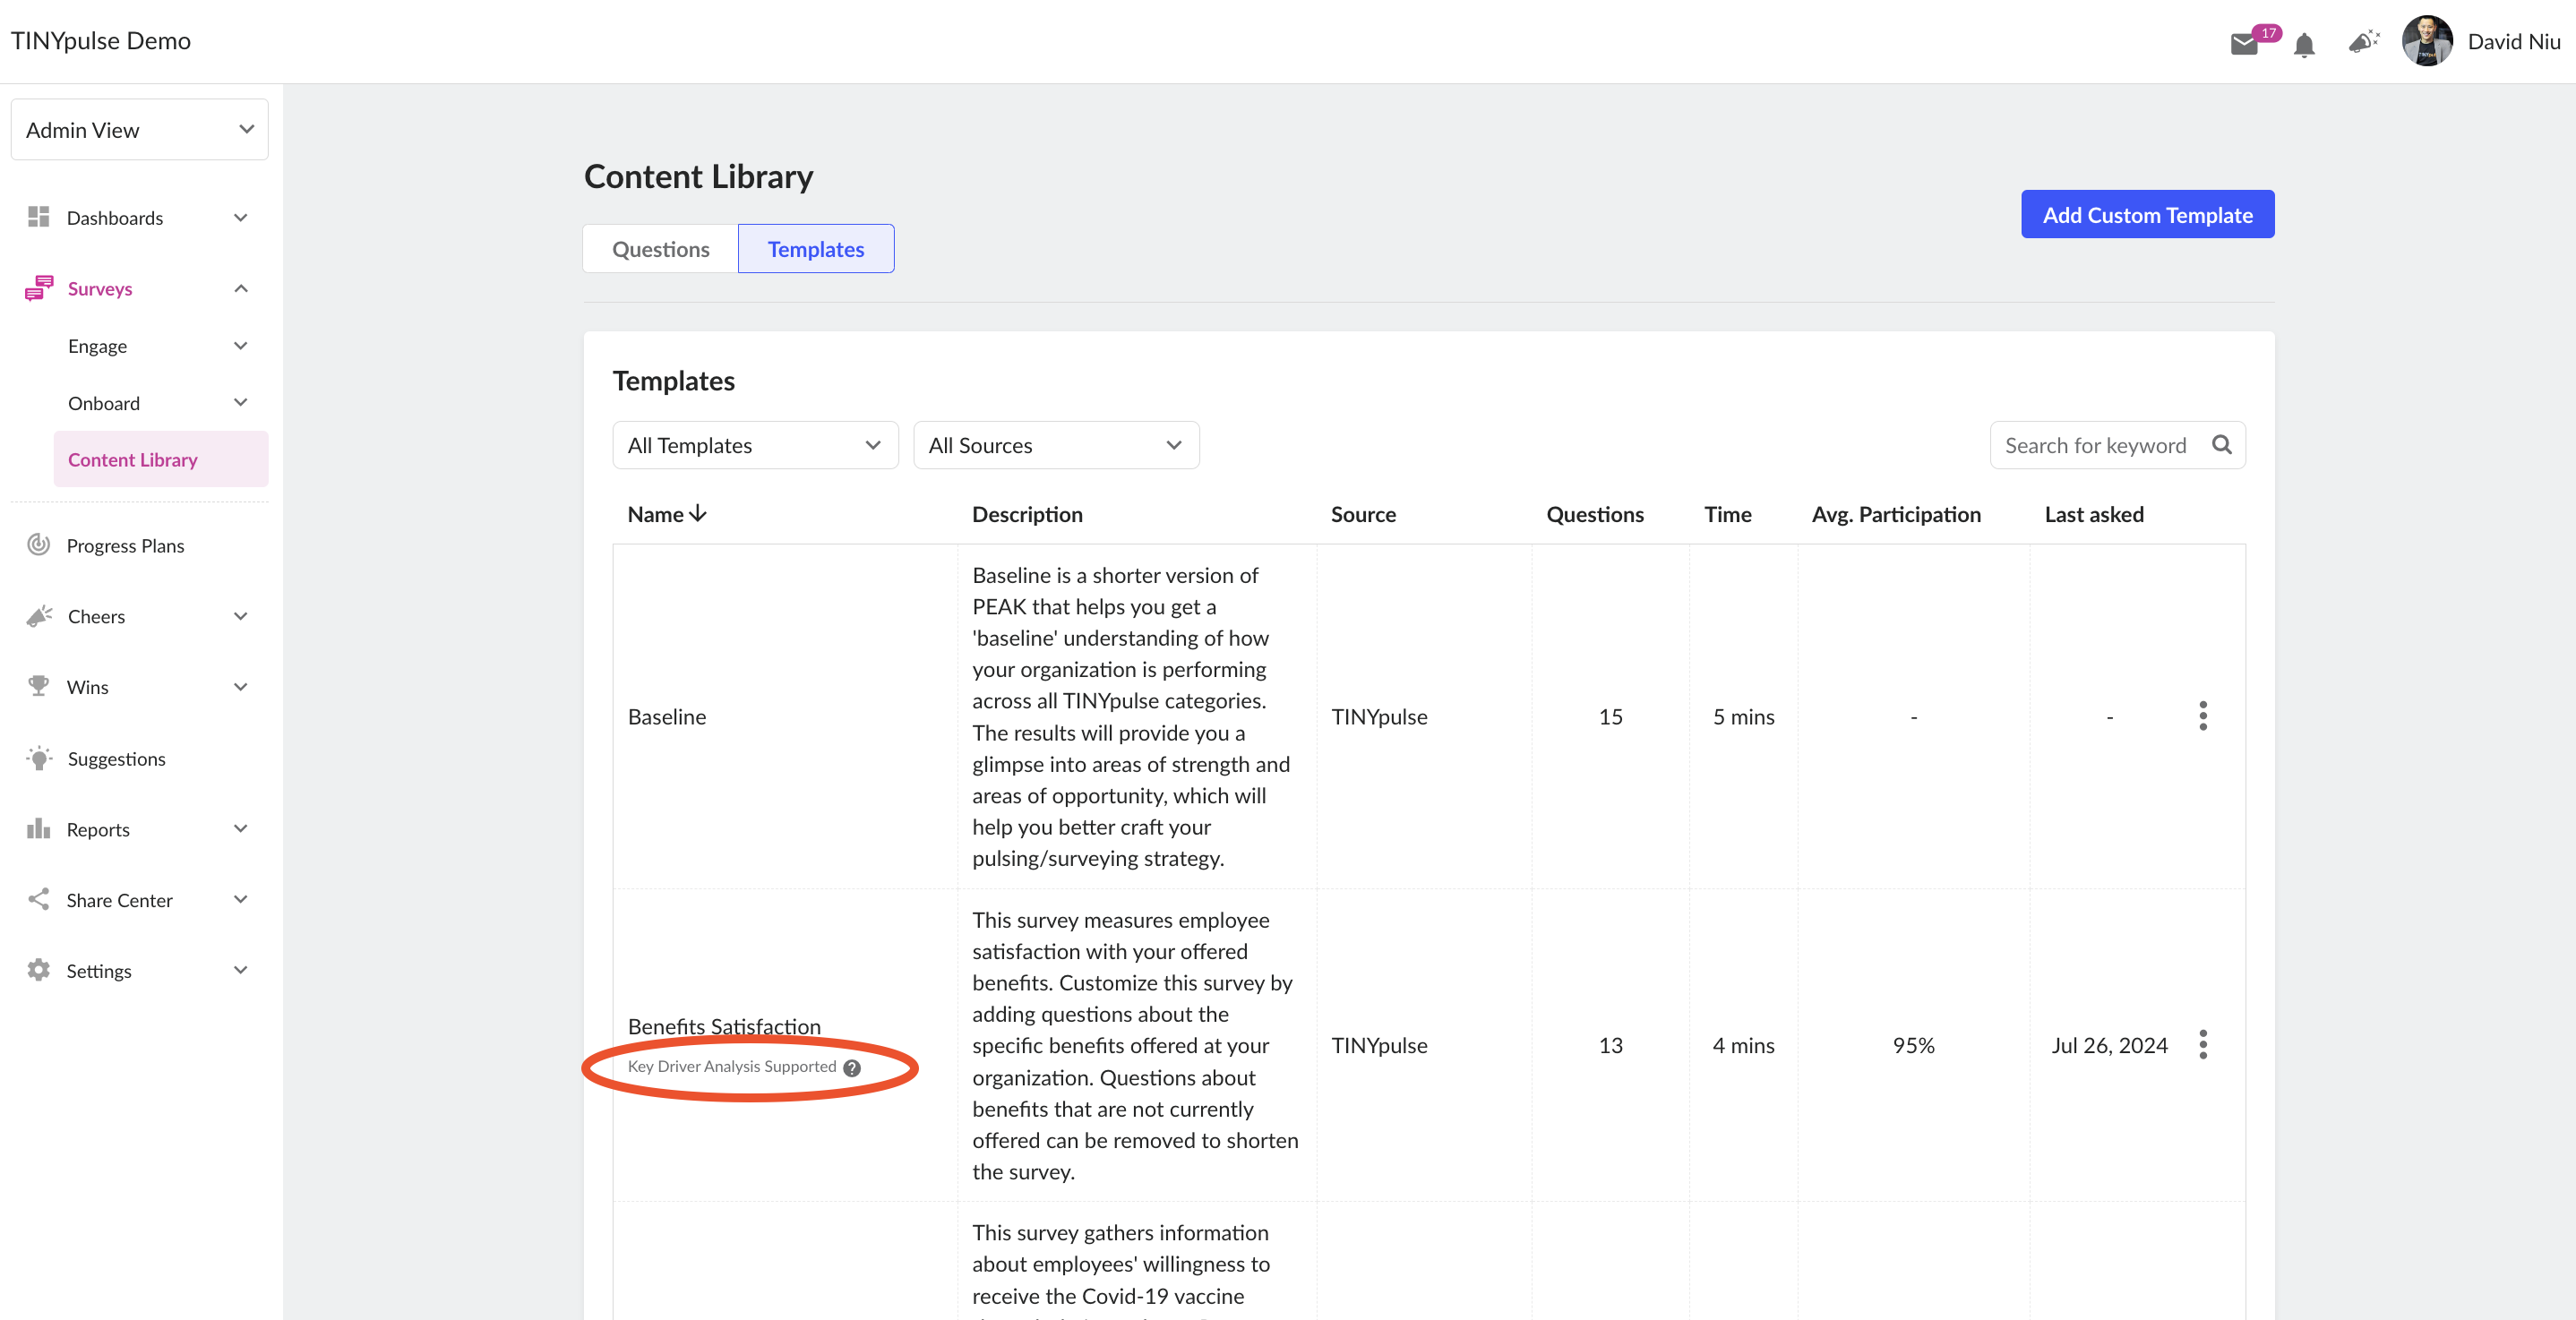The height and width of the screenshot is (1320, 2576).
Task: Expand the Dashboards section chevron
Action: 241,217
